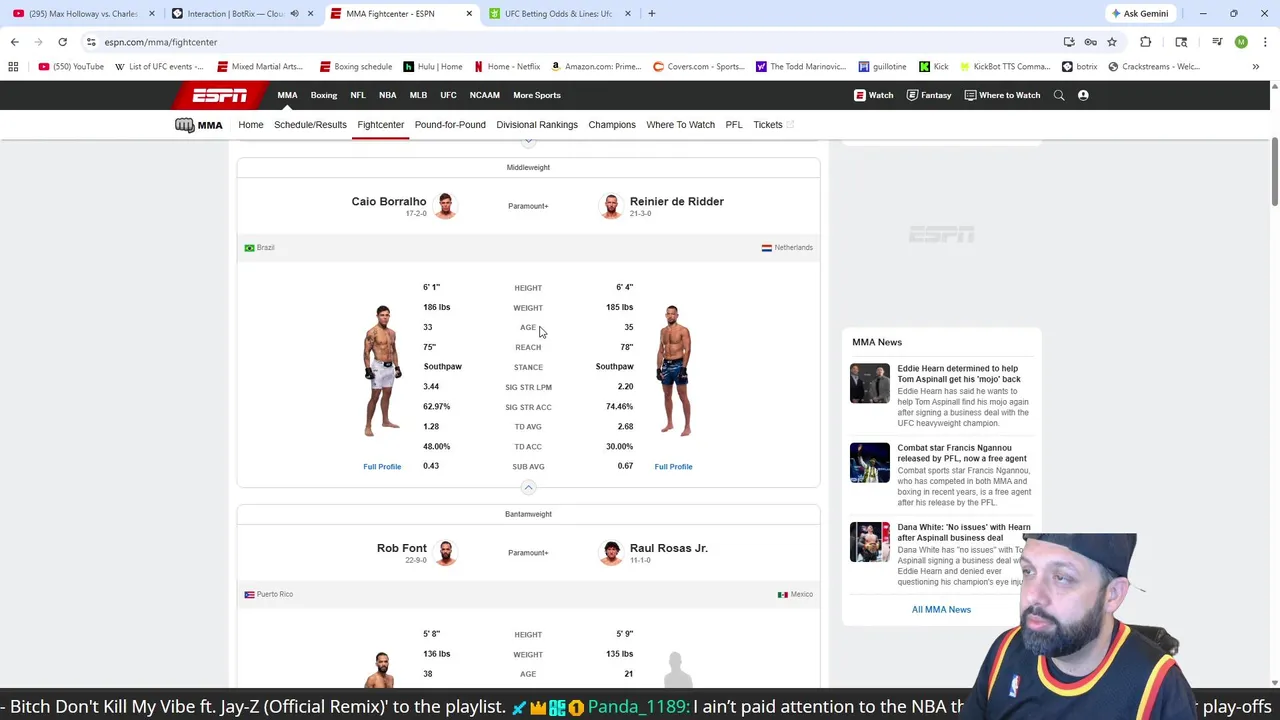Go to MMA Home tab
Image resolution: width=1280 pixels, height=720 pixels.
click(251, 125)
